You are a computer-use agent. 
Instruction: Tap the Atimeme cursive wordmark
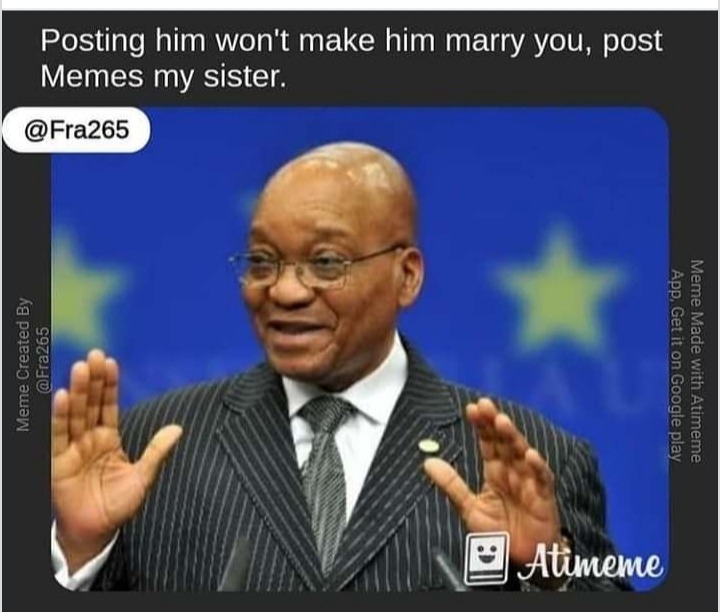point(591,564)
